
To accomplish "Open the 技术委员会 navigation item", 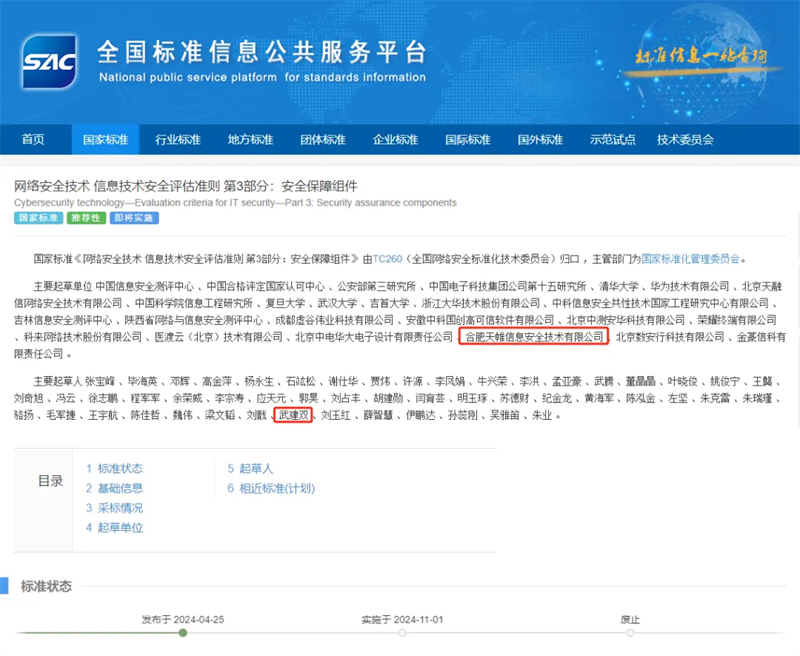I will click(685, 140).
